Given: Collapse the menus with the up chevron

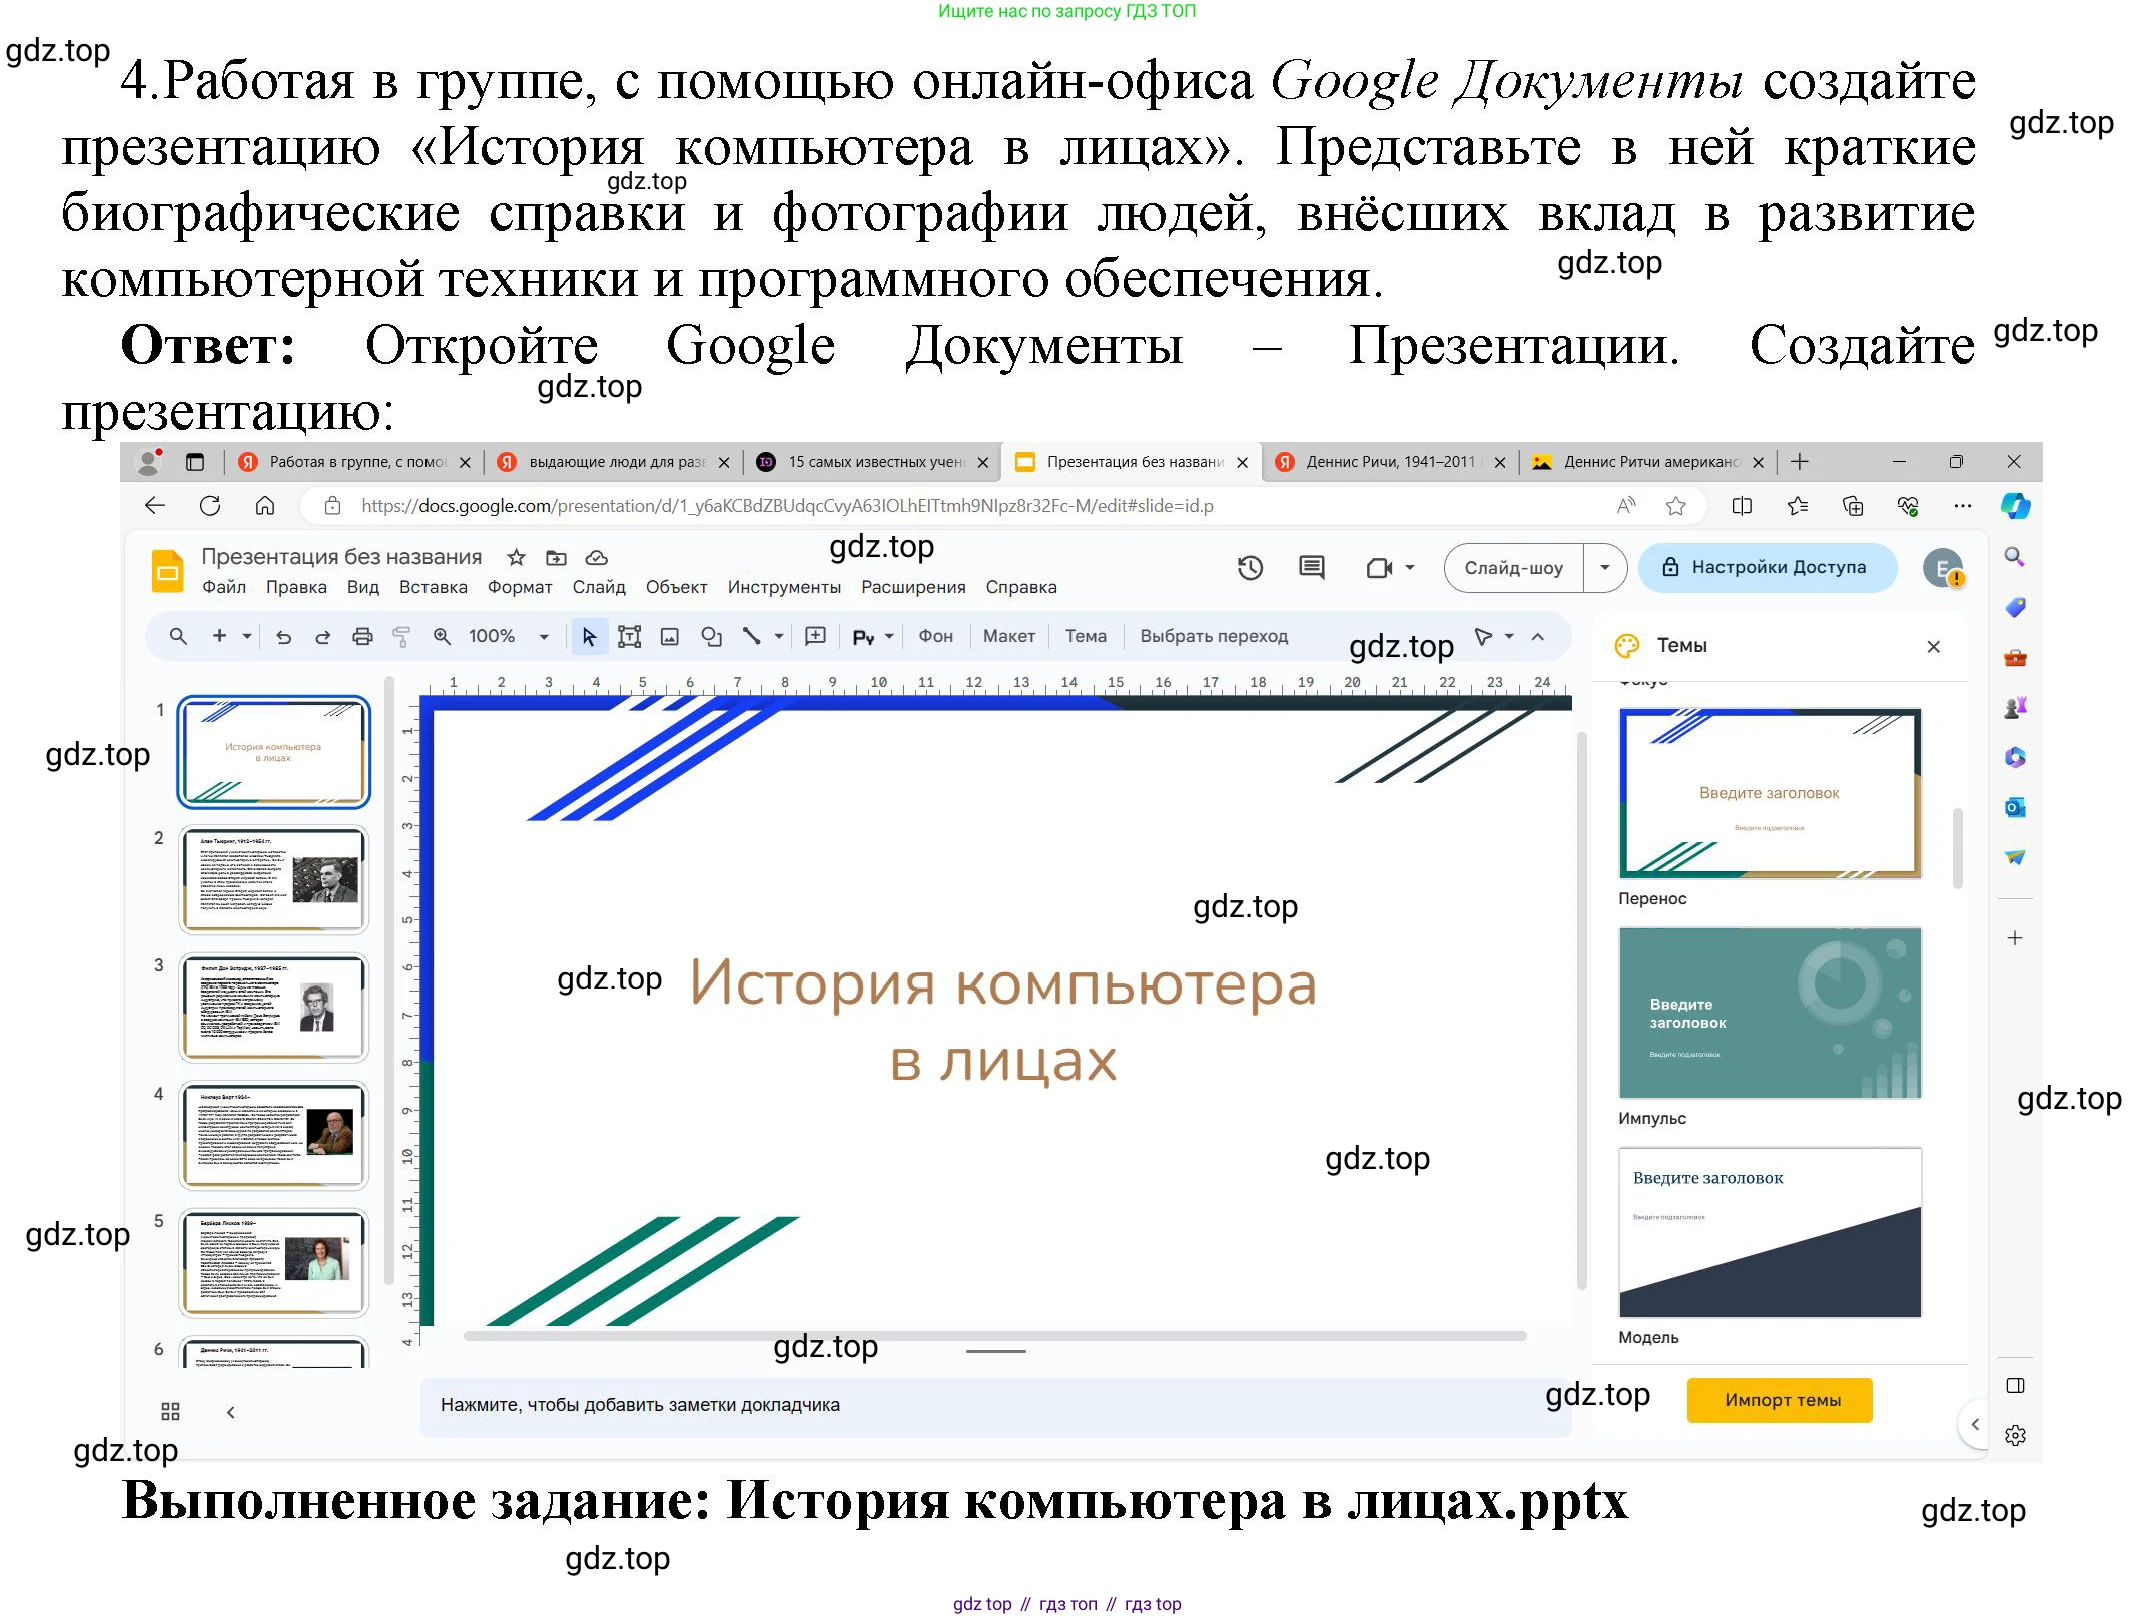Looking at the screenshot, I should 1537,637.
